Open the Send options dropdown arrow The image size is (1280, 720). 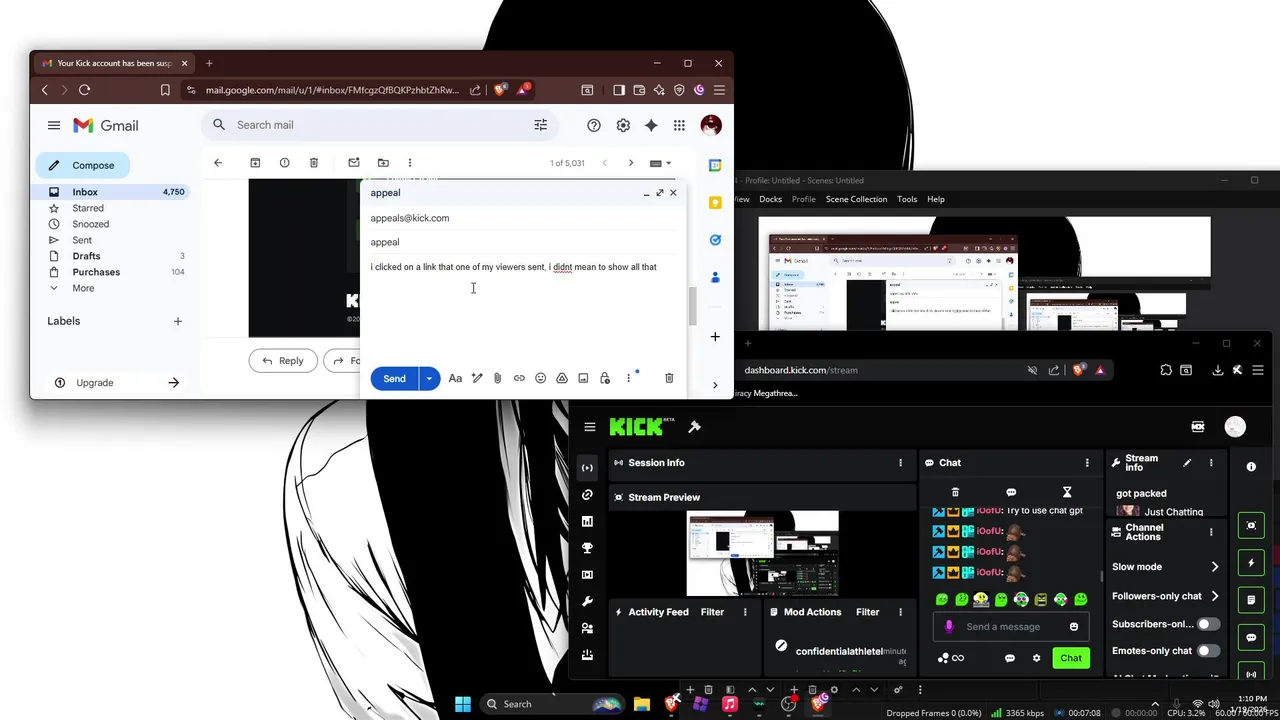[x=429, y=378]
